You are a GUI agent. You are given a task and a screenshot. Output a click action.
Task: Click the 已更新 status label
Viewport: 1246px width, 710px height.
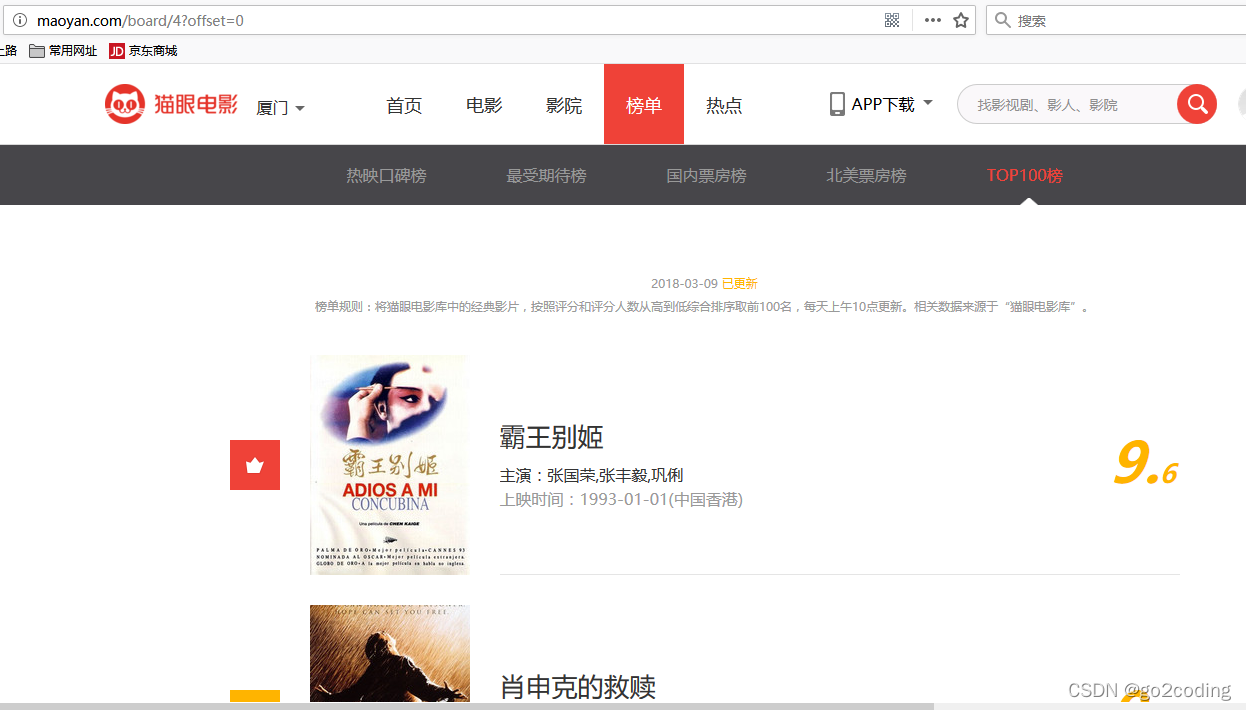pos(740,284)
